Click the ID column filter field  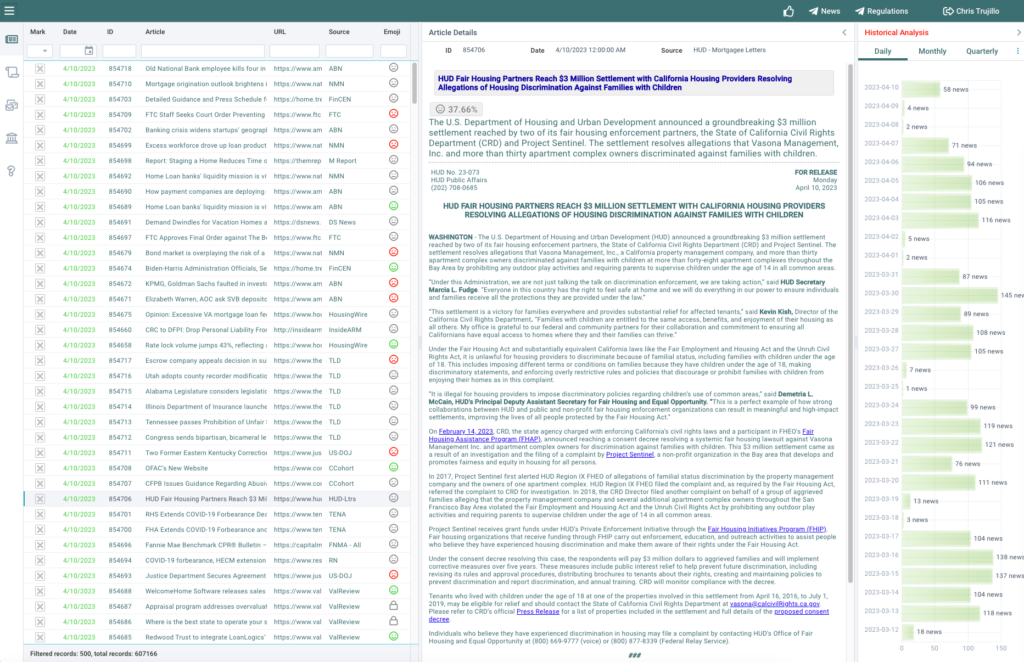119,51
